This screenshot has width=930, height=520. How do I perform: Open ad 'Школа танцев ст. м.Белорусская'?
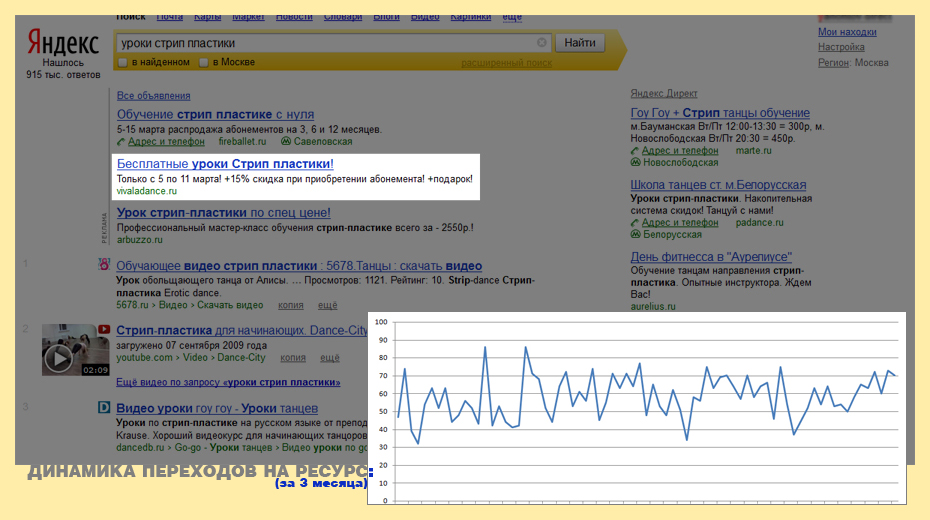pyautogui.click(x=718, y=184)
